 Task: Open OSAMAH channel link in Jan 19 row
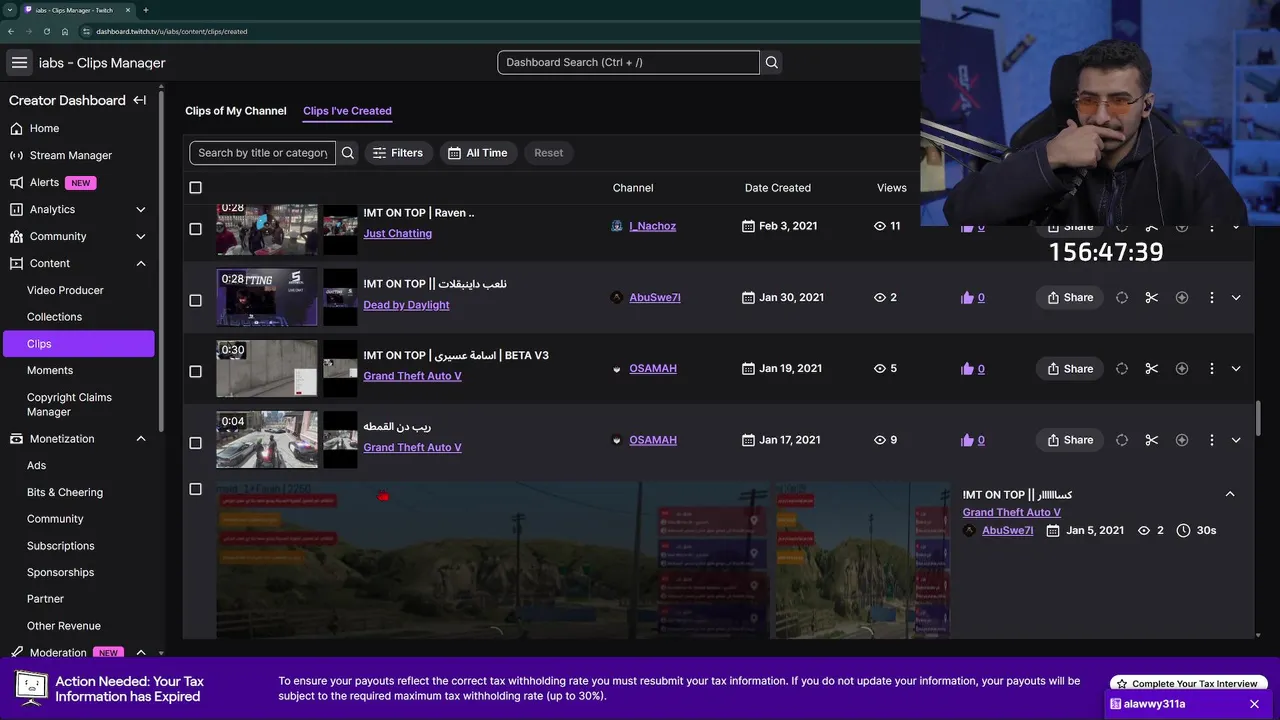pos(652,369)
